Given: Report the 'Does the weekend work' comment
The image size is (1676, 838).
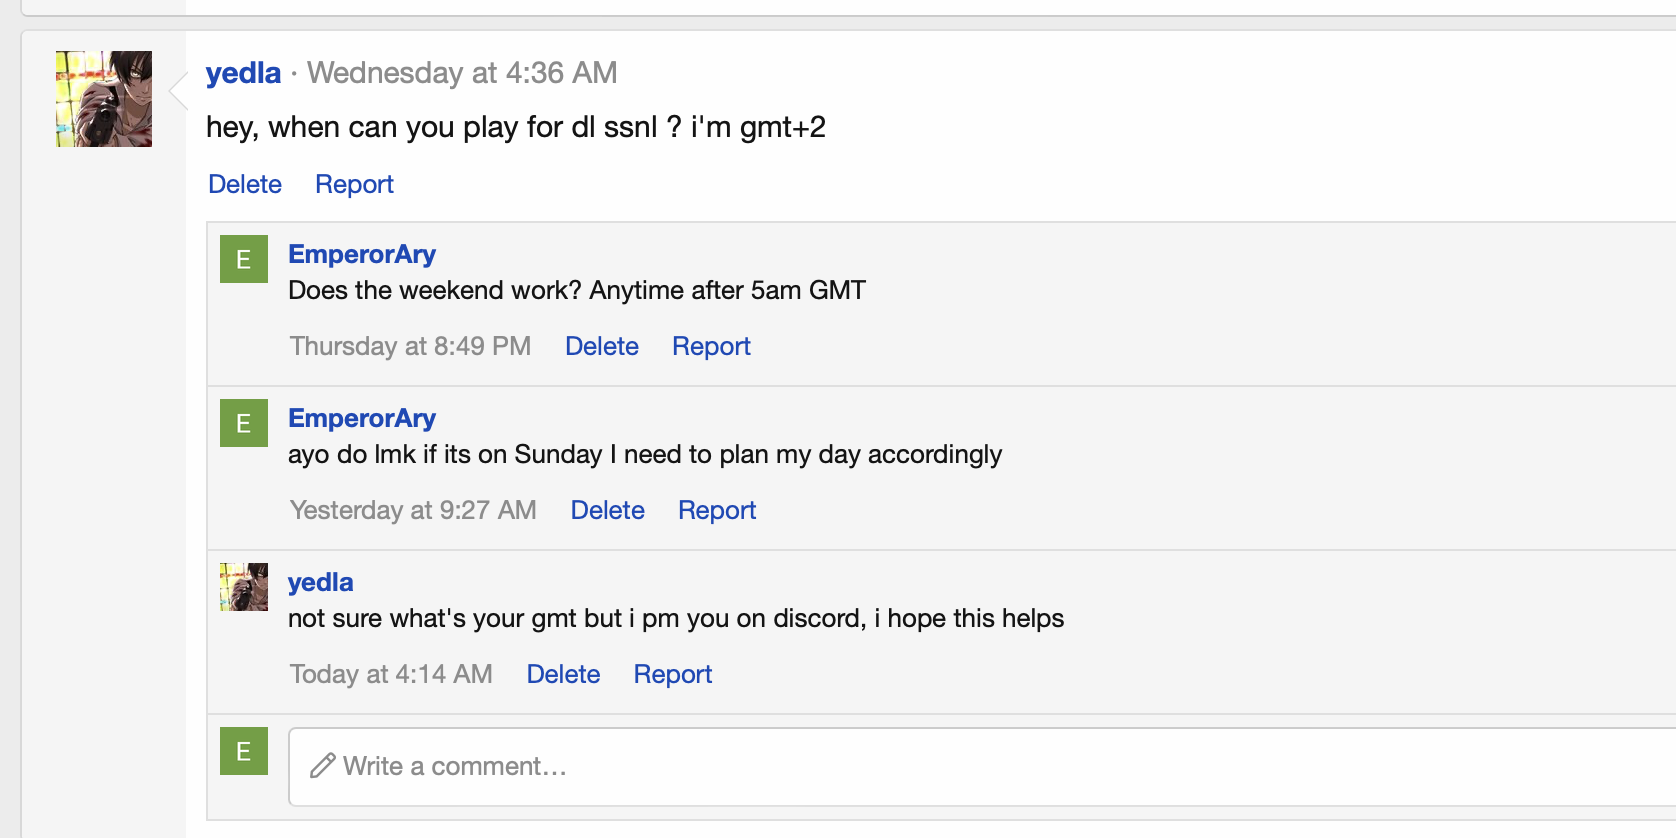Looking at the screenshot, I should point(711,346).
